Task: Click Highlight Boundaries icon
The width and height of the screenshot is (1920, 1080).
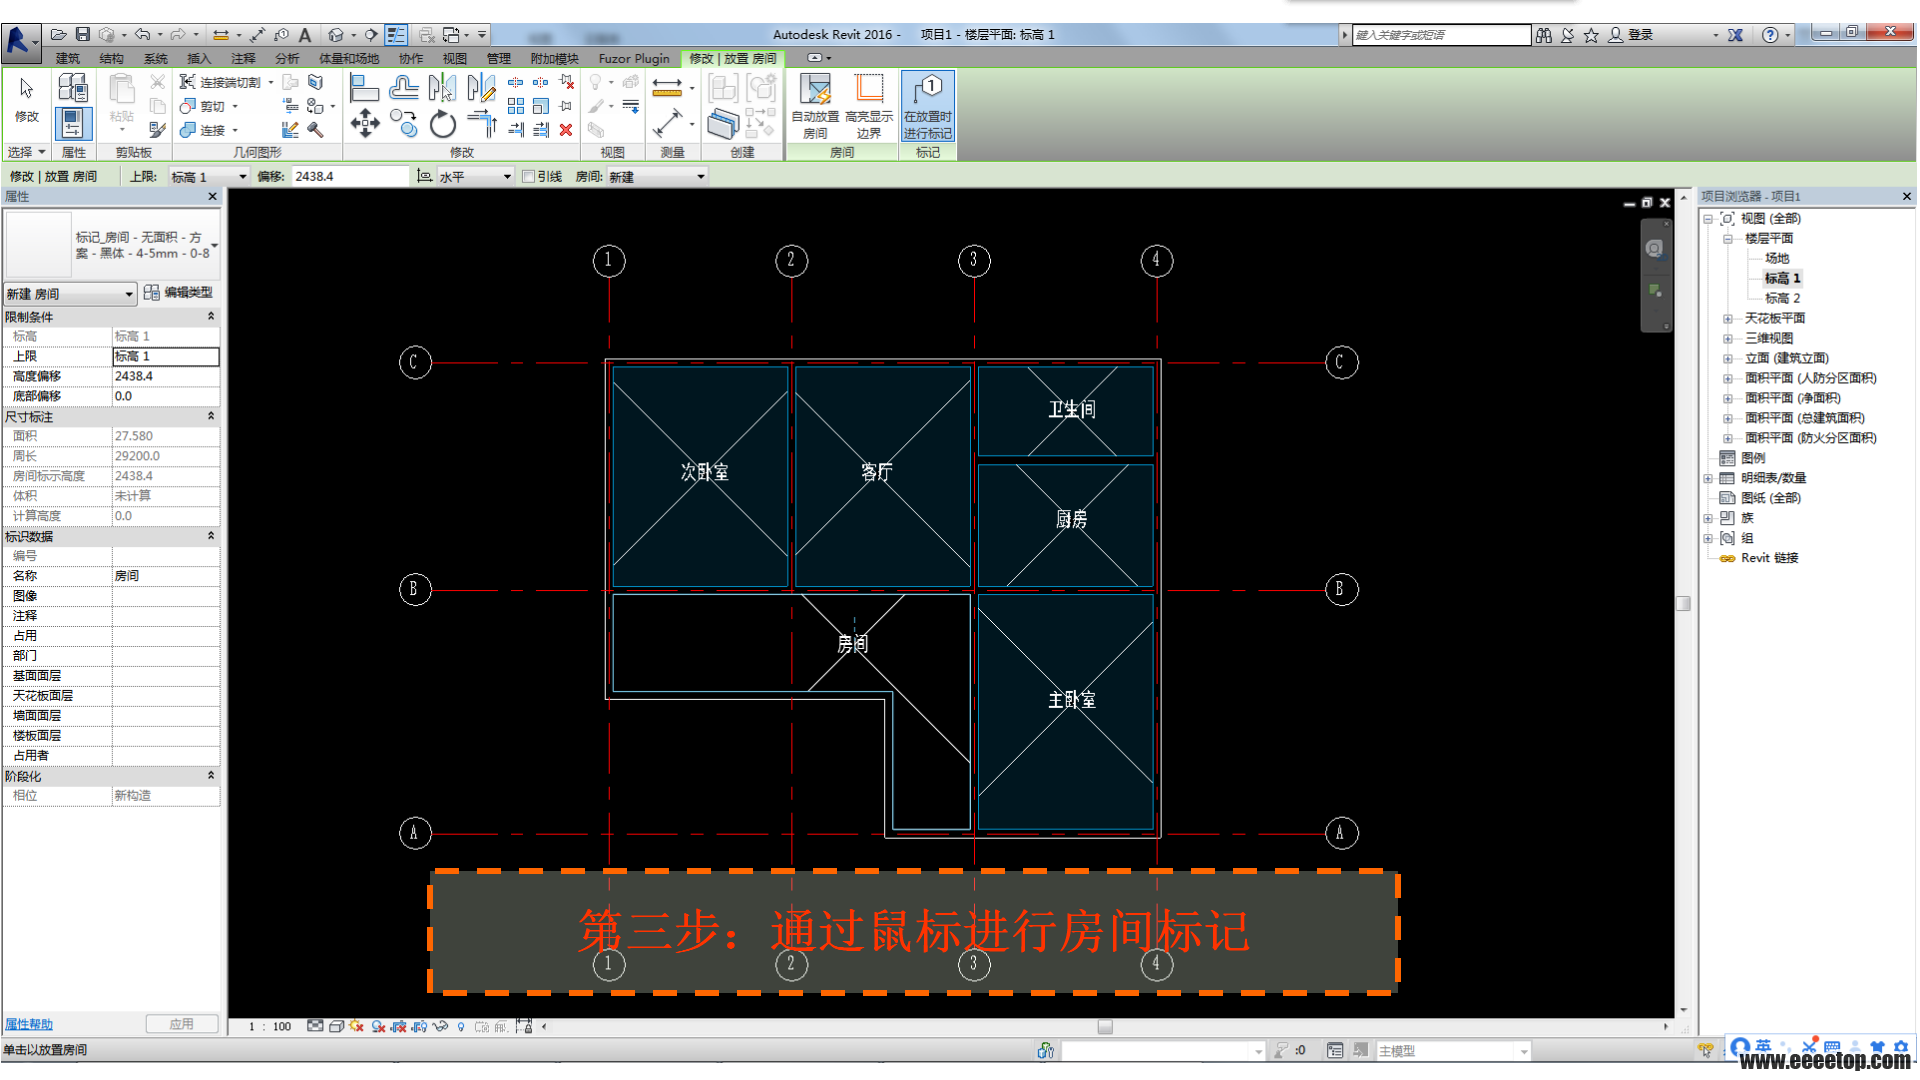Action: pos(869,106)
